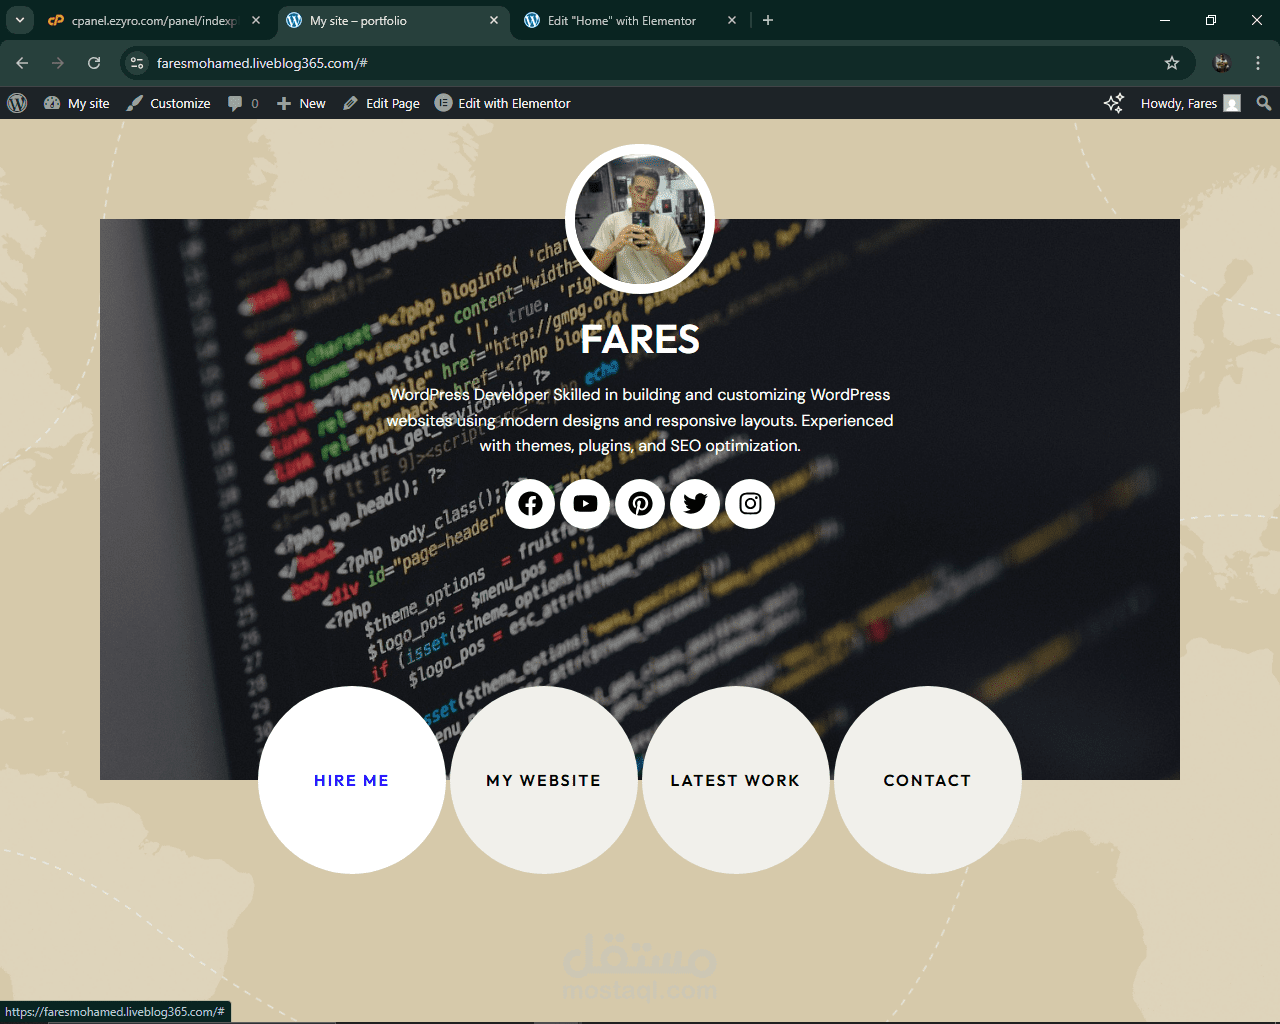1280x1024 pixels.
Task: Switch to the cpanel.ezyro.com tab
Action: (154, 20)
